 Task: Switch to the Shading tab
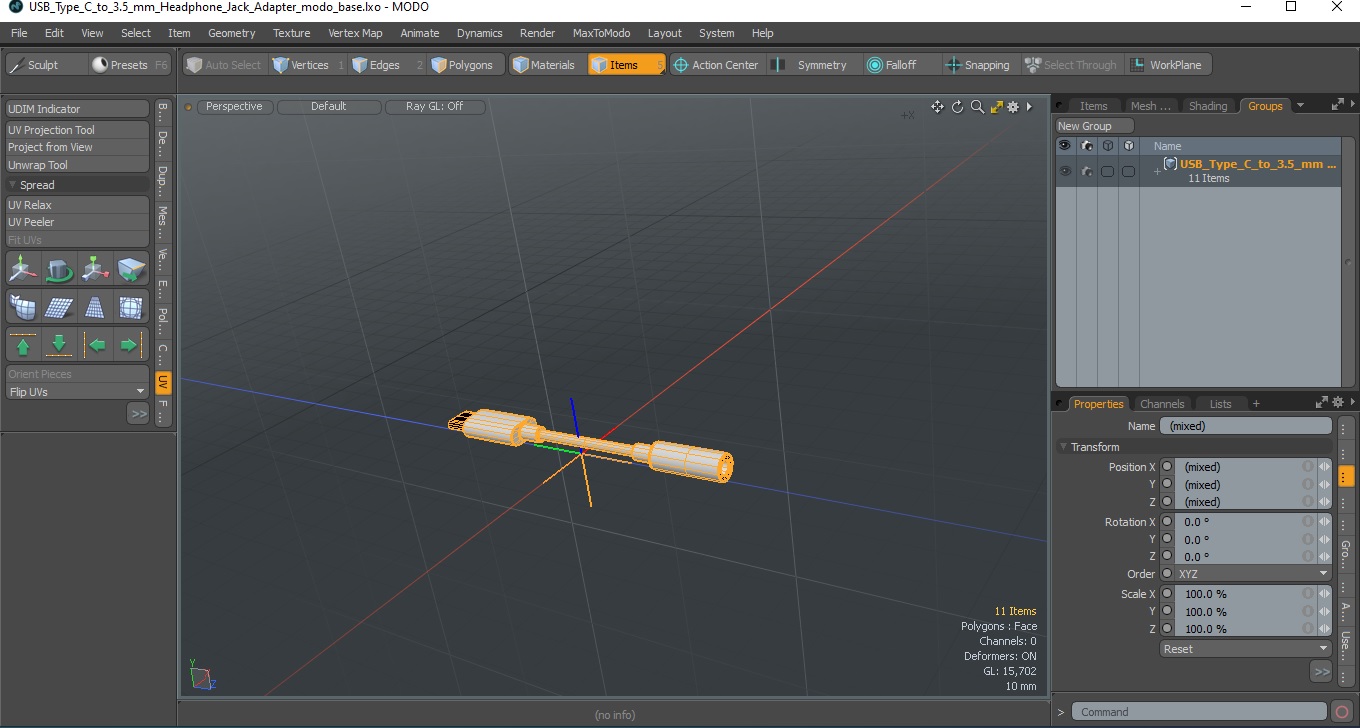tap(1208, 106)
